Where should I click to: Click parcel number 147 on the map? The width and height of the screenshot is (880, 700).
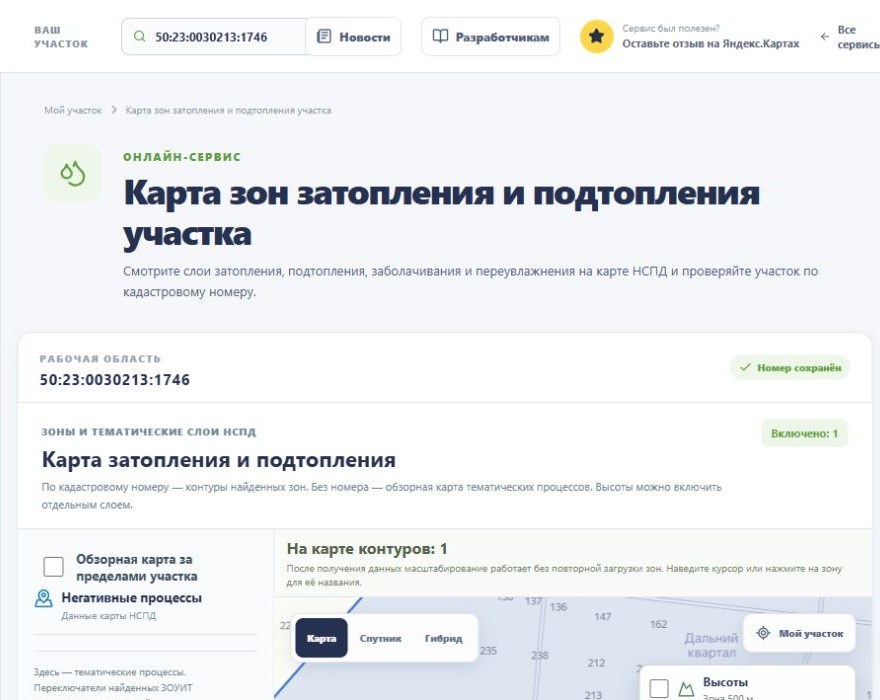point(603,617)
